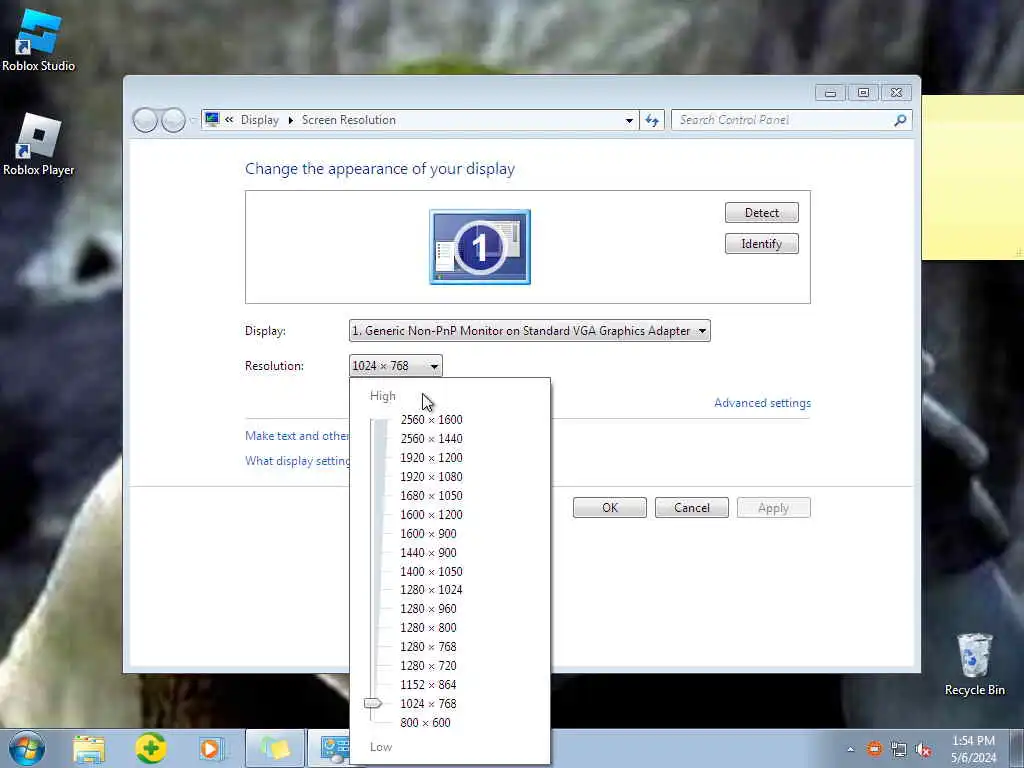Select the monitor 1 display thumbnail

pos(480,247)
